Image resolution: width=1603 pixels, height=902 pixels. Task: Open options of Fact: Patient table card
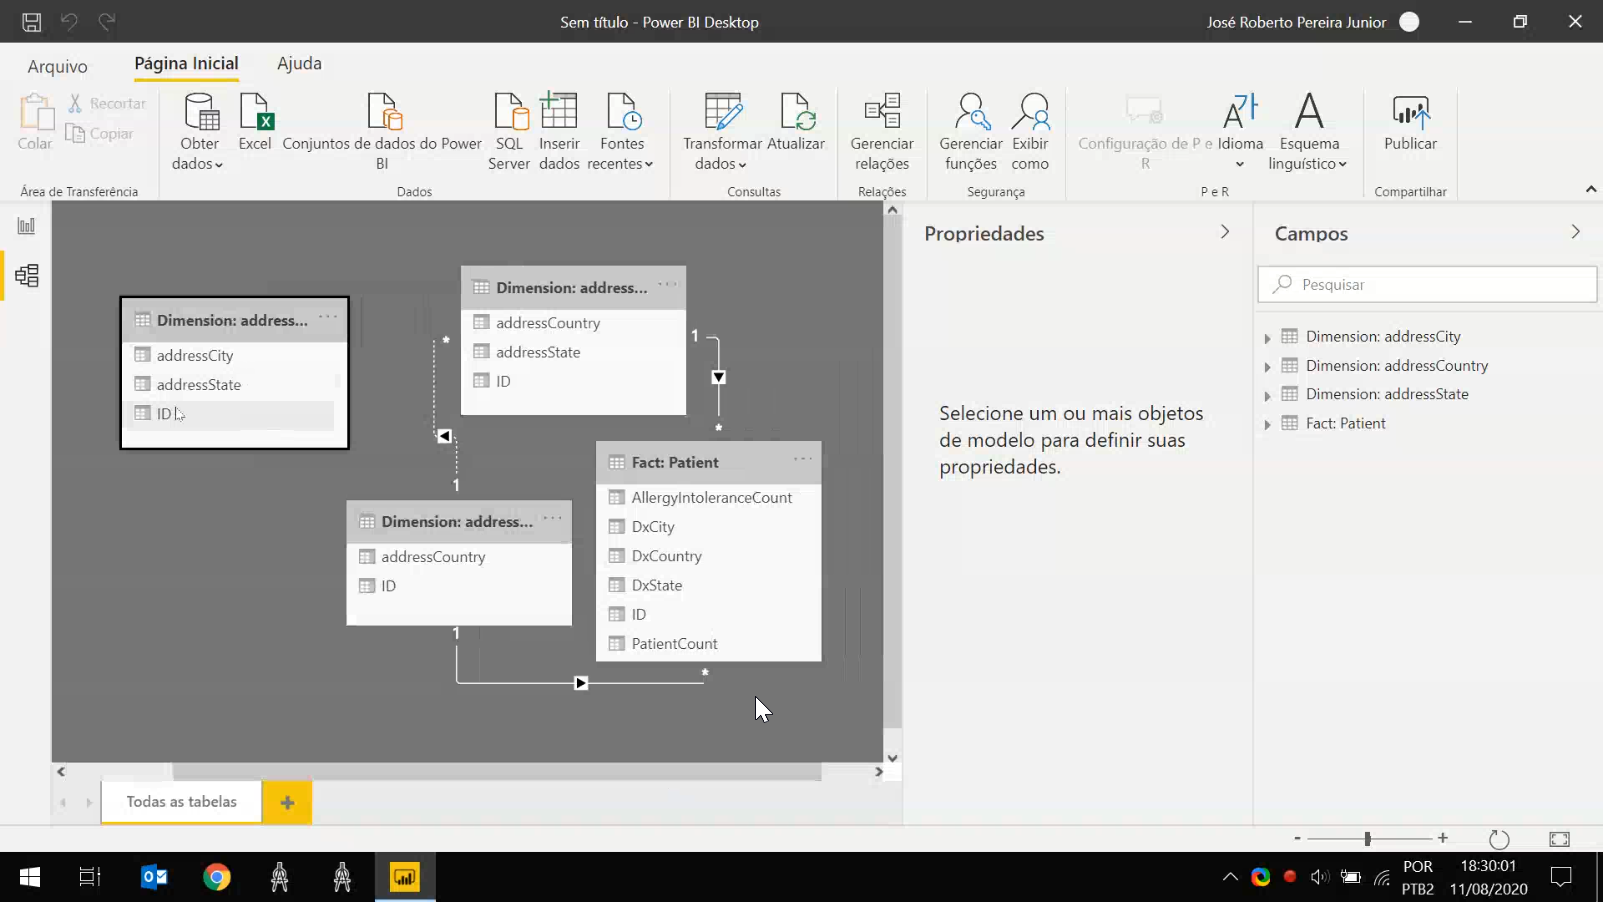(803, 459)
